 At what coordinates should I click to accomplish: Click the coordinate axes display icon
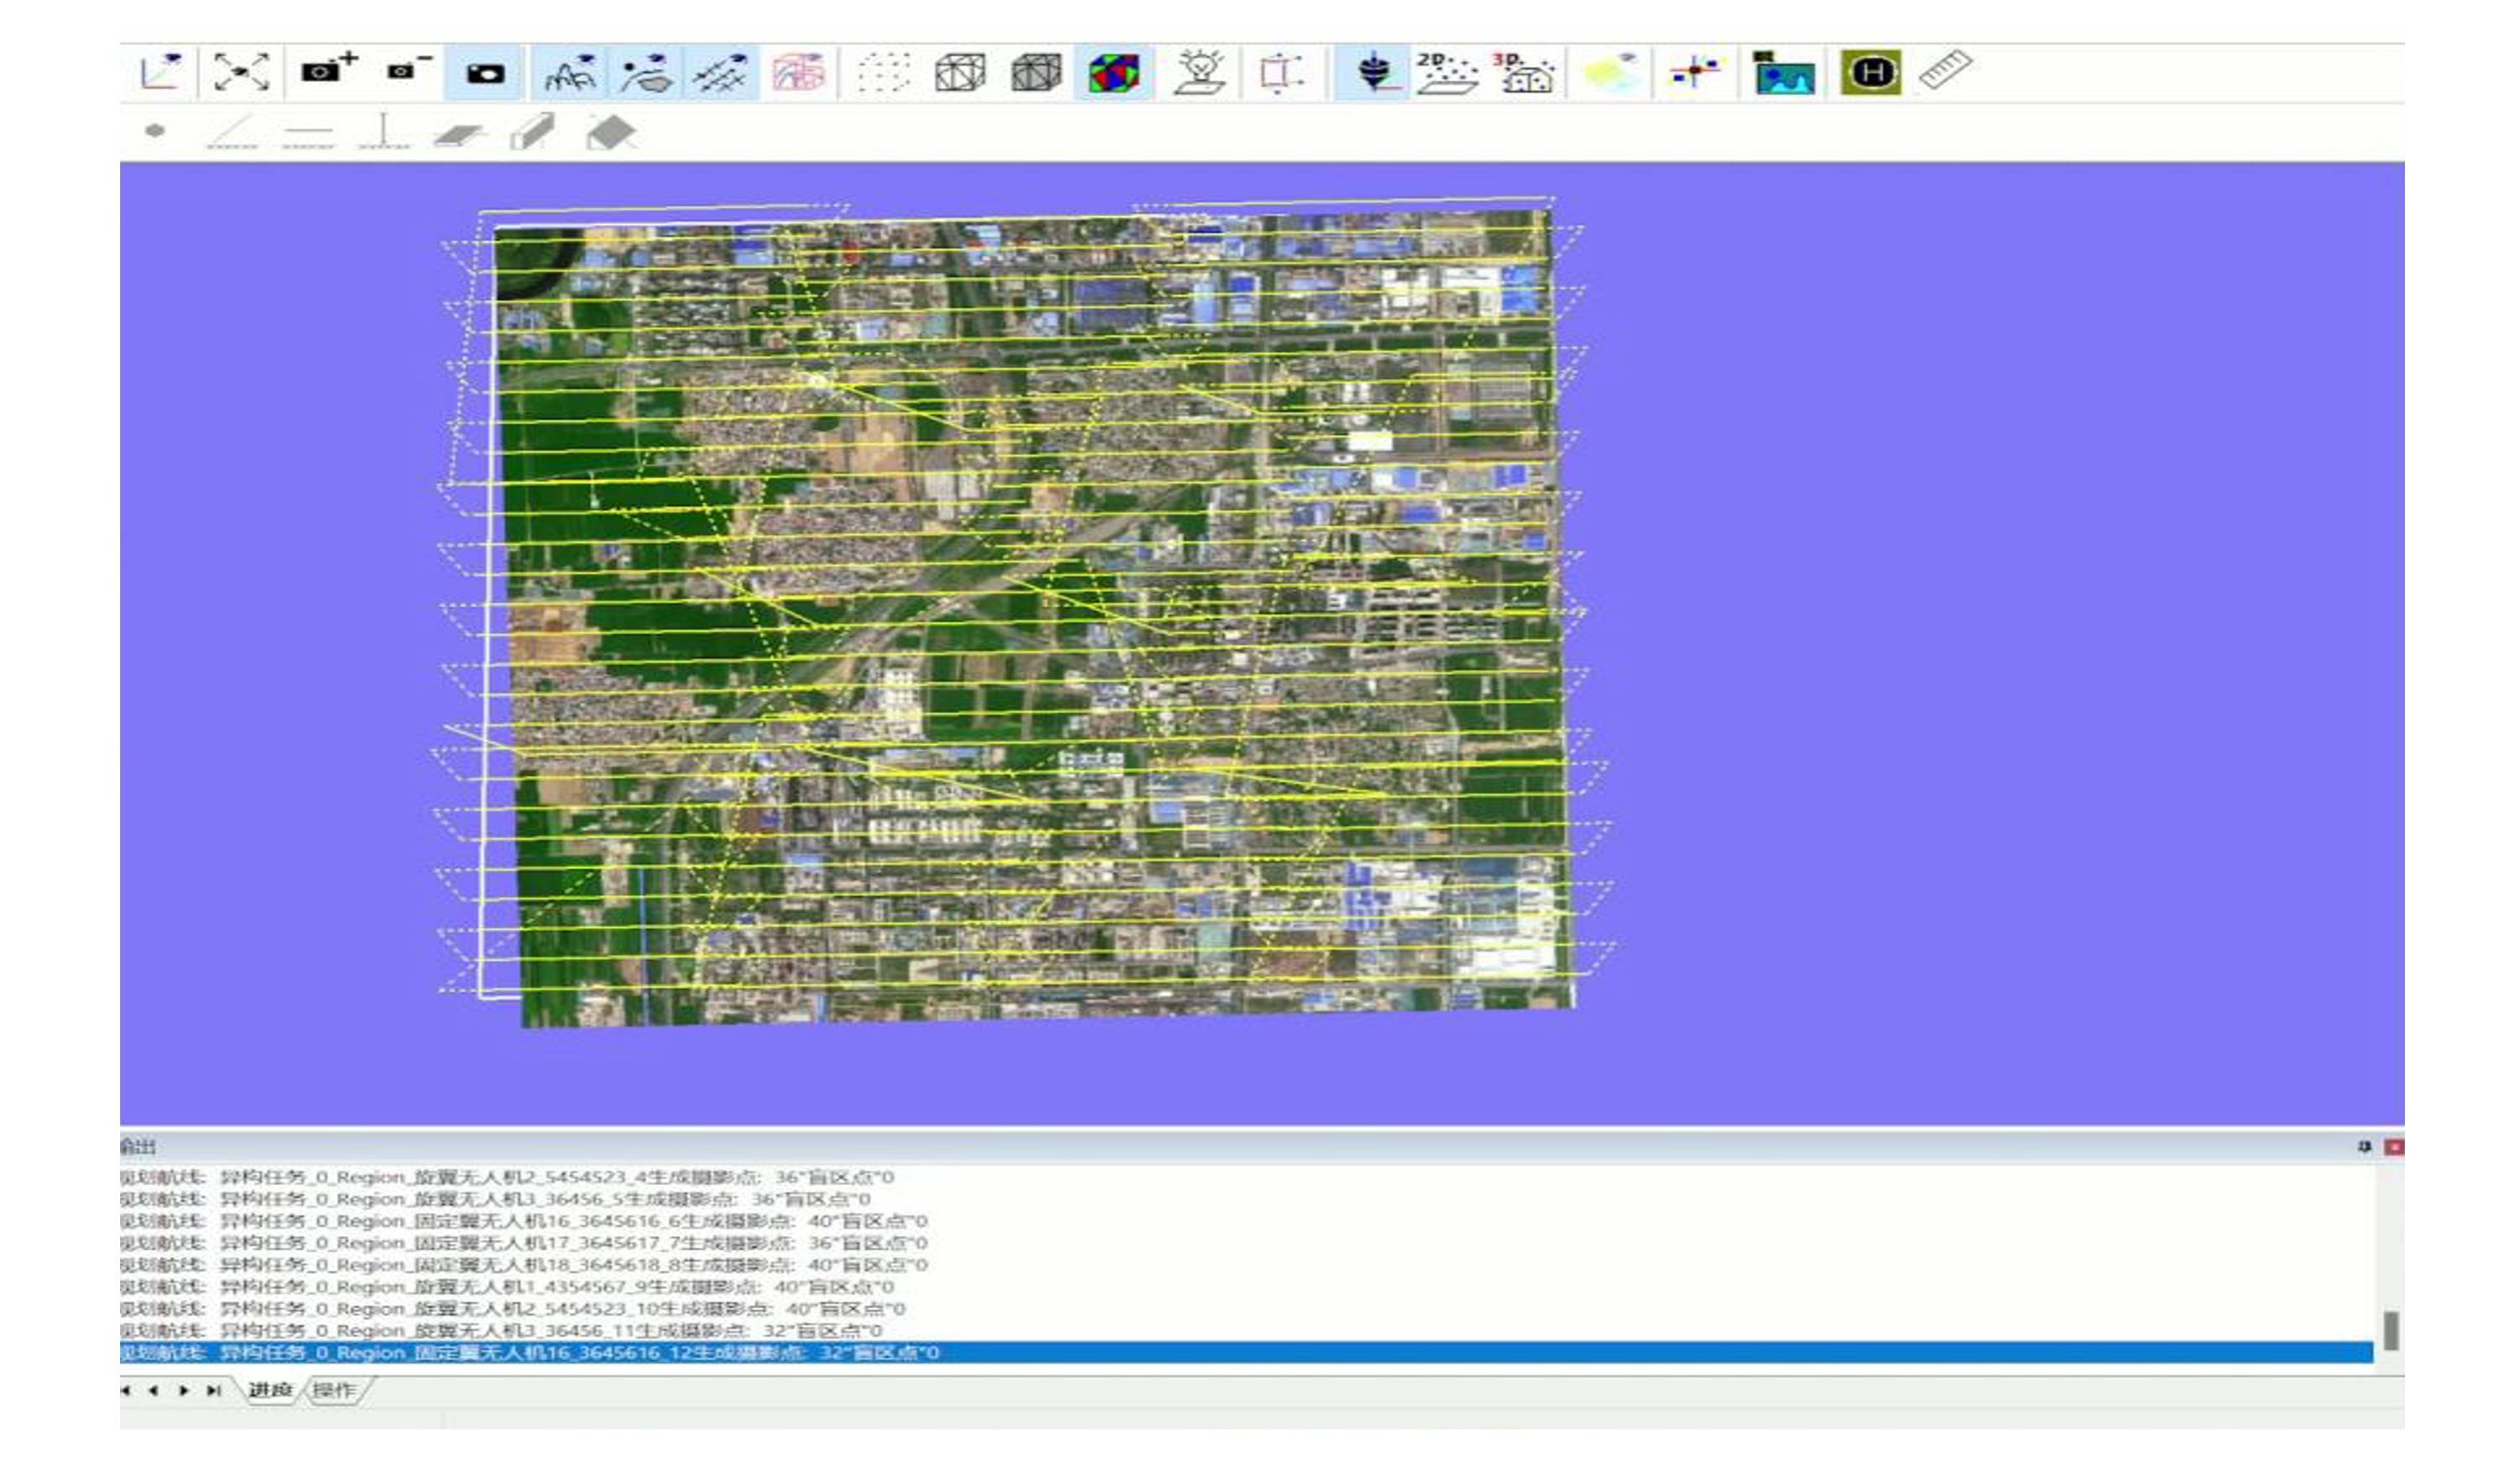point(161,72)
